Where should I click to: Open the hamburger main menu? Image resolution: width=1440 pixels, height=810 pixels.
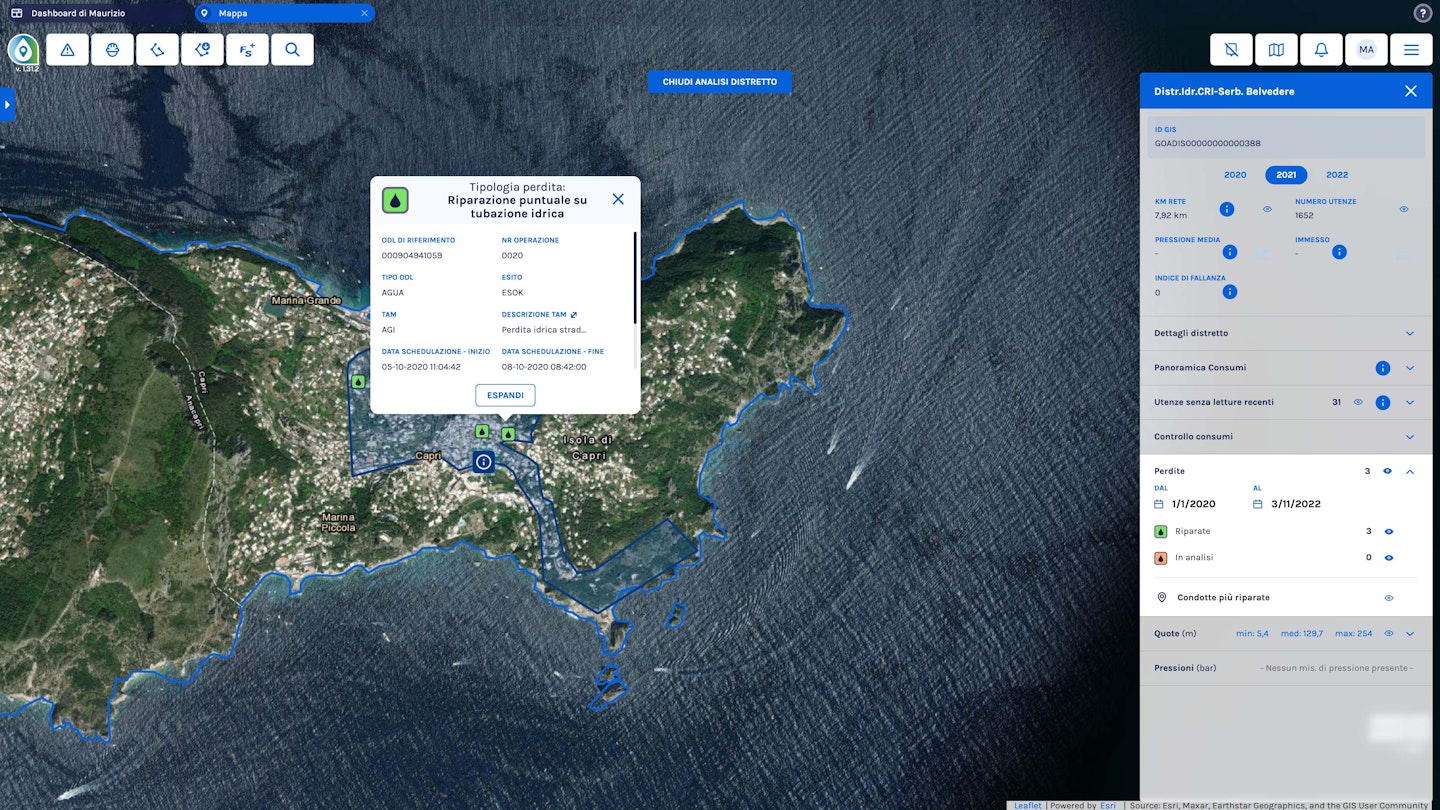[1411, 50]
